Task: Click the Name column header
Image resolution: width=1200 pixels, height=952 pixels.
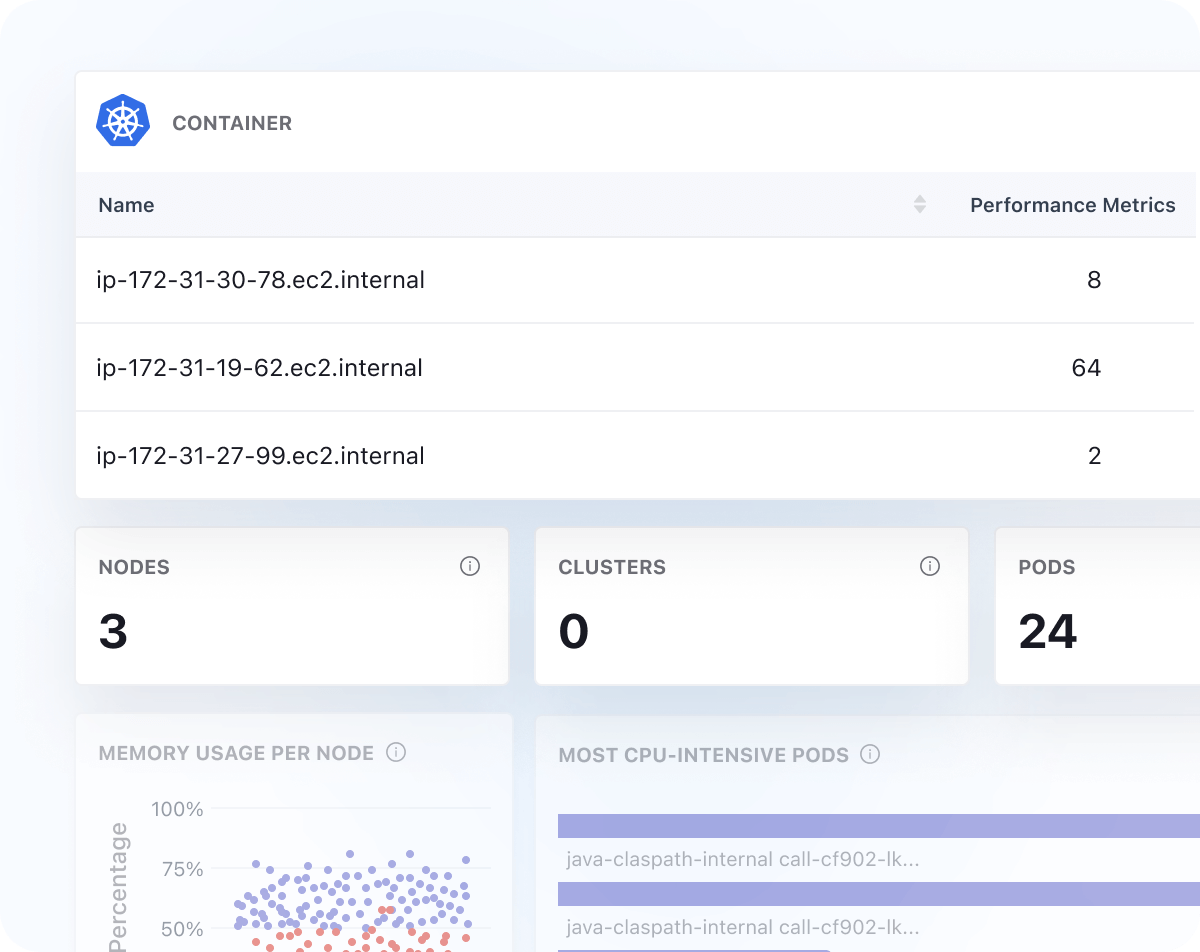Action: click(126, 205)
